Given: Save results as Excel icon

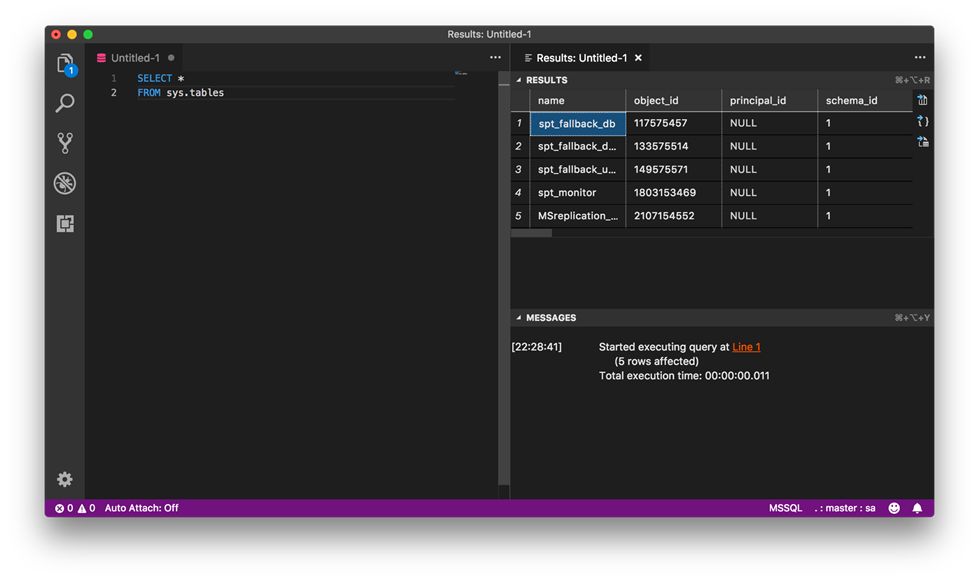Looking at the screenshot, I should coord(923,142).
